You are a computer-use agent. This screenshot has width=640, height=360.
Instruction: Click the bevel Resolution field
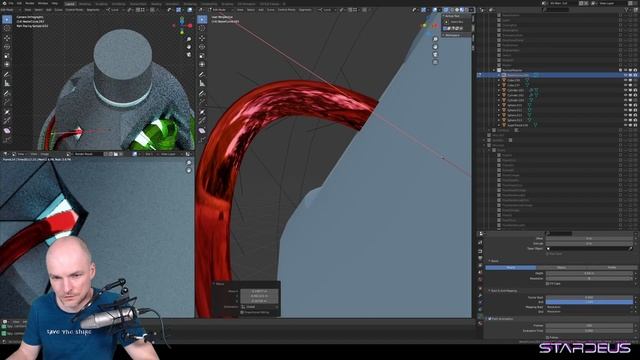589,278
